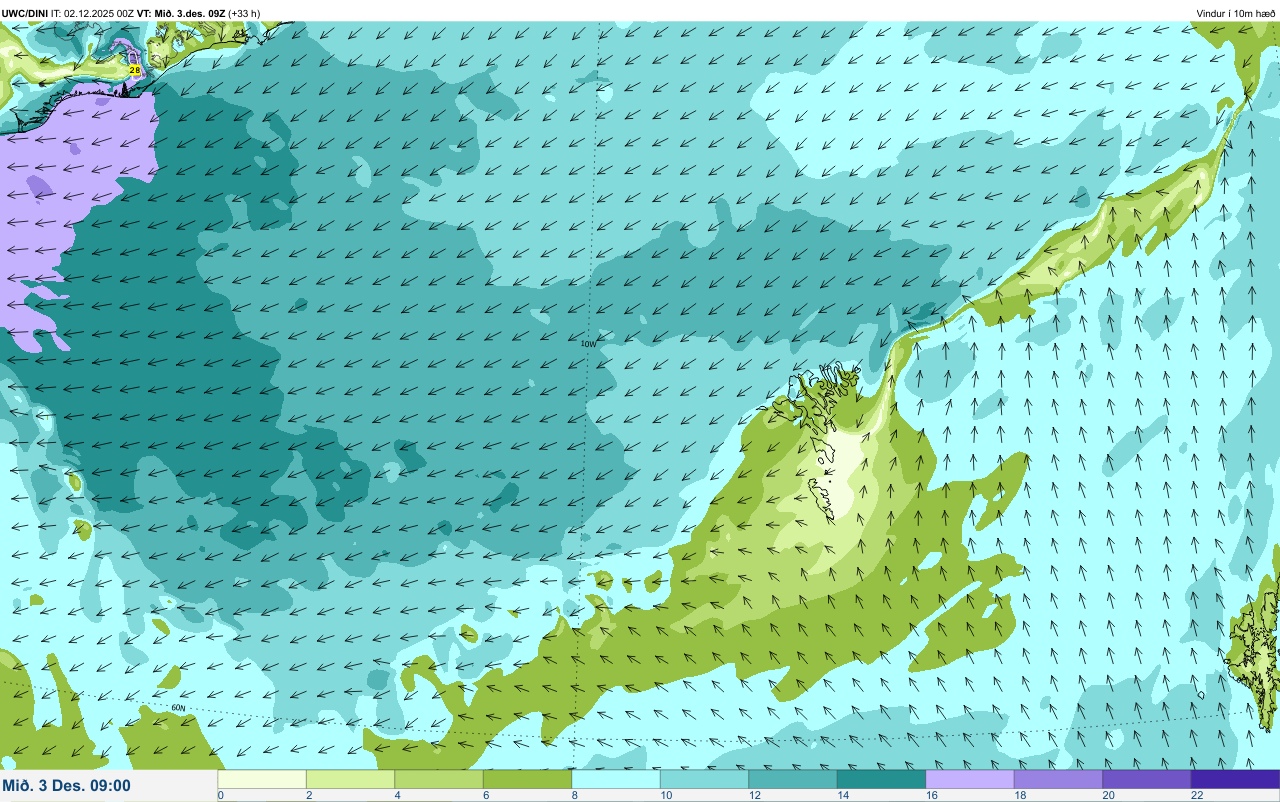
Task: Click the legend value 18
Action: click(x=1020, y=796)
